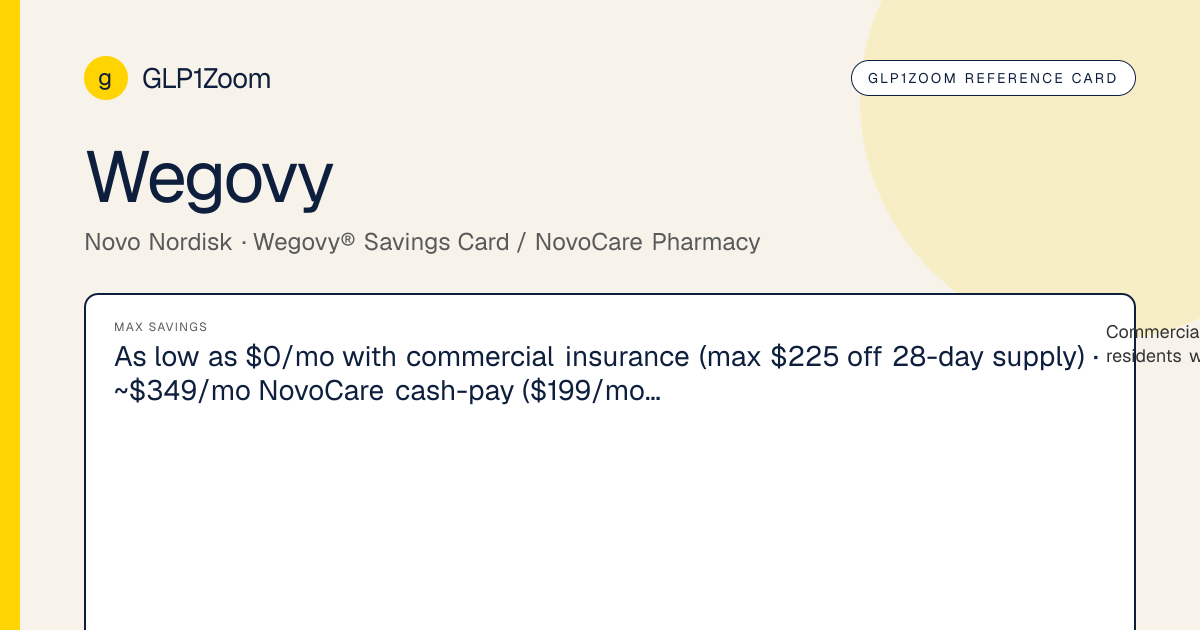
Task: Click the As low as $0/mo text
Action: tap(225, 357)
